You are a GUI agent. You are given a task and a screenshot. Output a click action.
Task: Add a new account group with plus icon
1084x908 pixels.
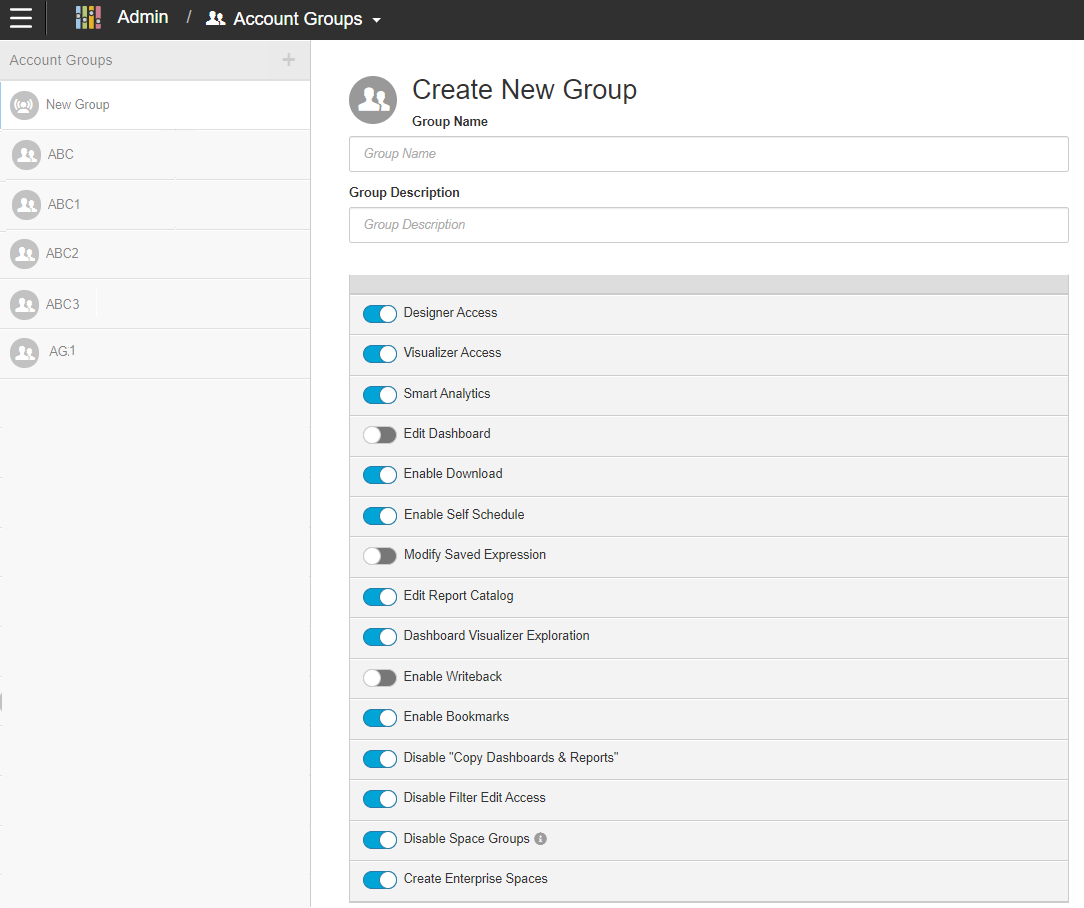pos(289,60)
